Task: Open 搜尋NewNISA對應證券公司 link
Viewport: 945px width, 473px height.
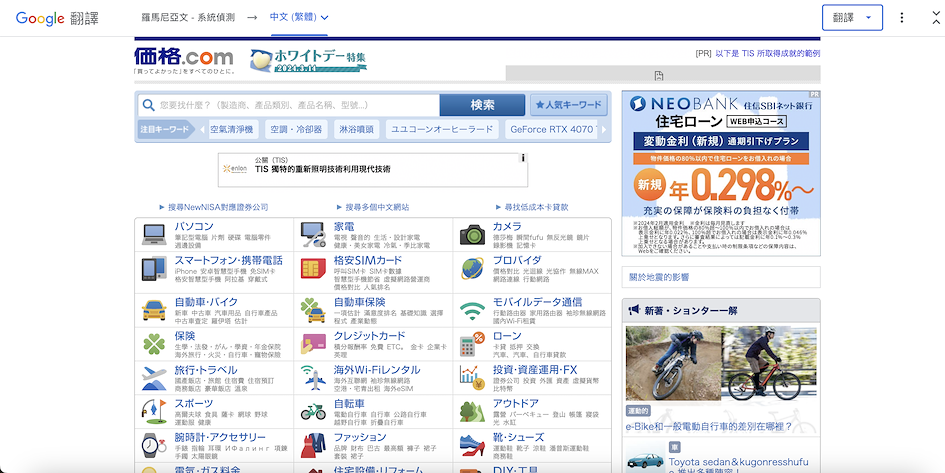Action: click(x=218, y=207)
